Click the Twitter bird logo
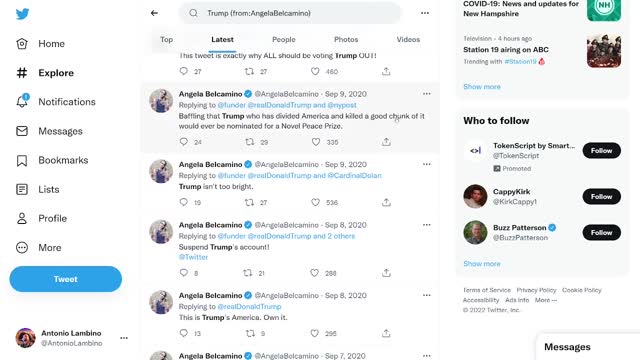This screenshot has width=640, height=360. point(22,14)
